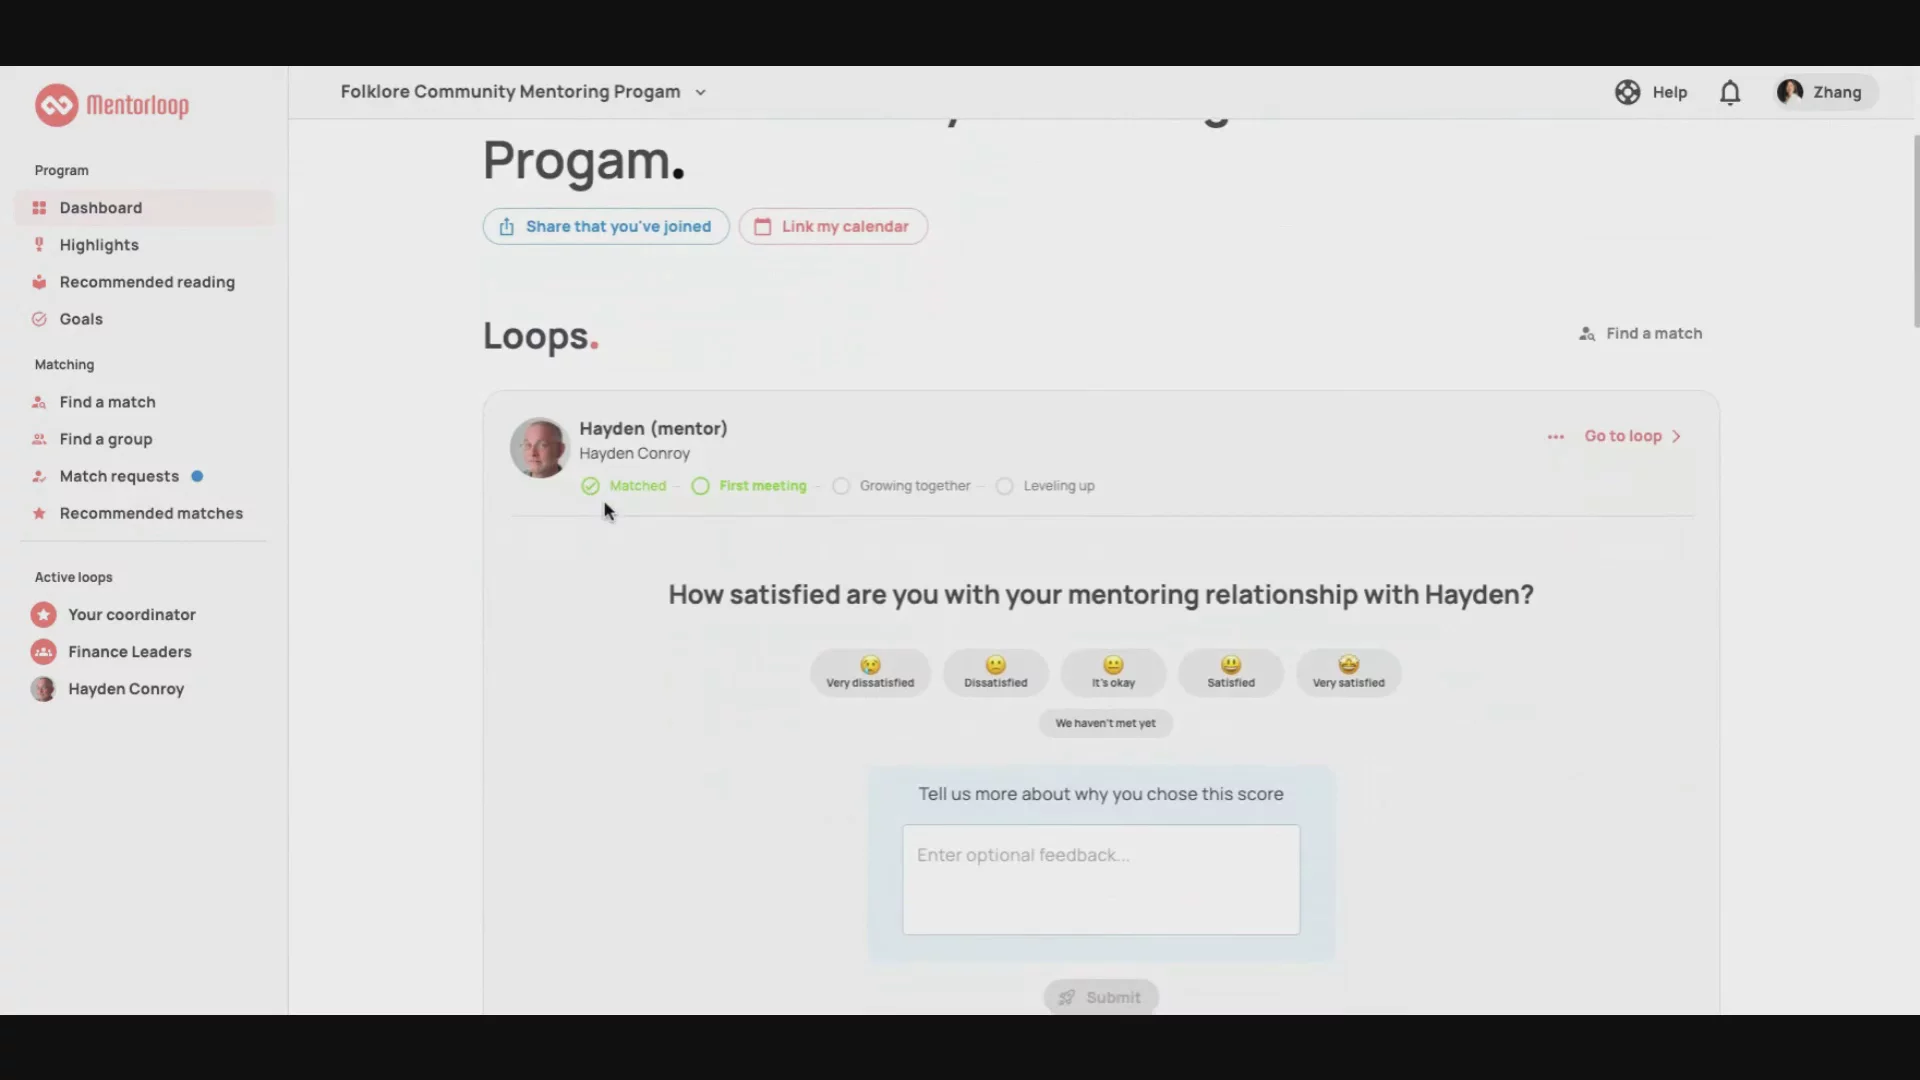The image size is (1920, 1080).
Task: Click Hayden's mentor profile photo in loop card
Action: [539, 448]
